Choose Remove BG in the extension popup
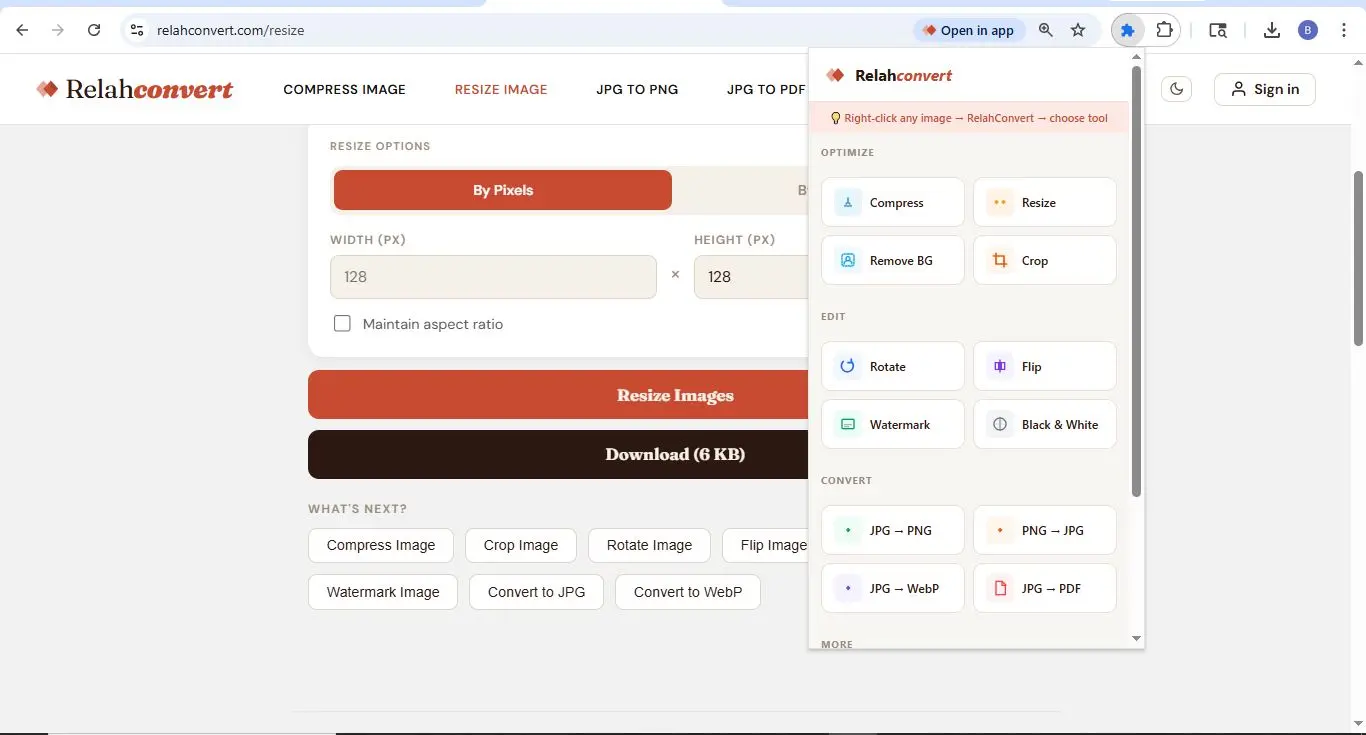 (892, 260)
